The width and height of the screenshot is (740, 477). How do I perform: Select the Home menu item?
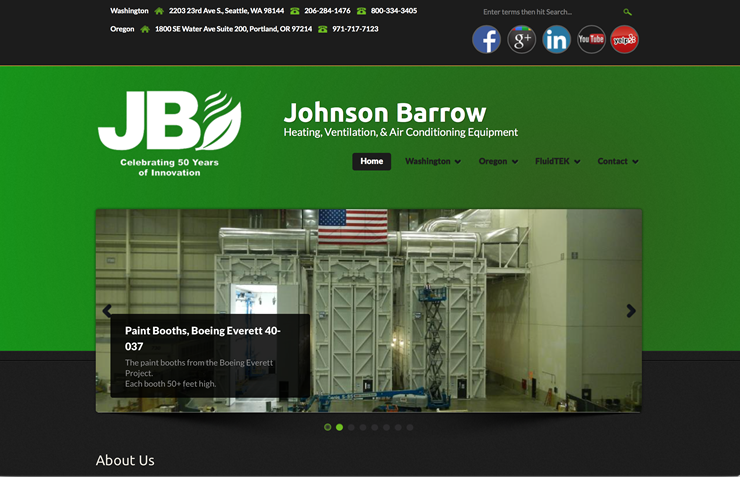pos(371,161)
